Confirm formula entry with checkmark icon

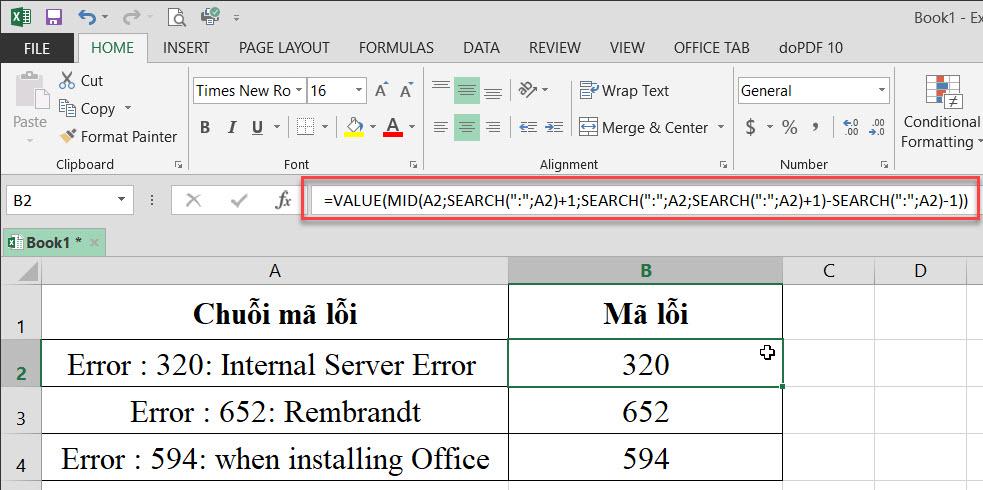coord(239,201)
